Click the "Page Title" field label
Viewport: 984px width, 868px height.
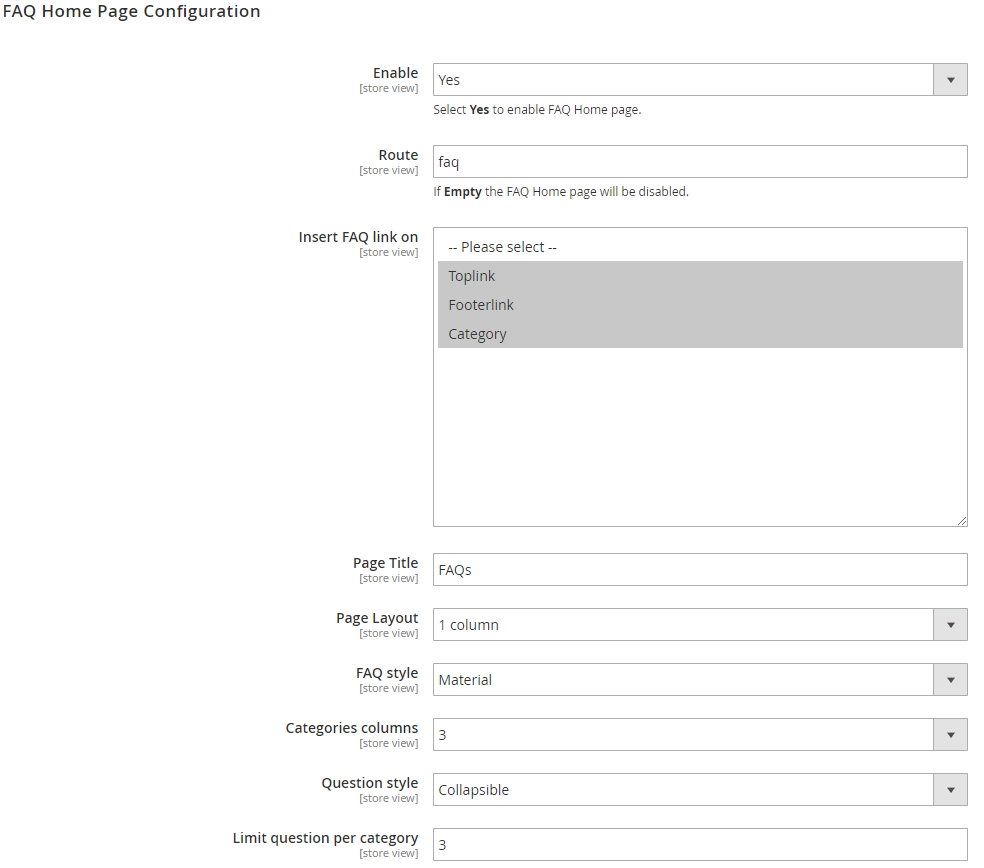click(385, 563)
